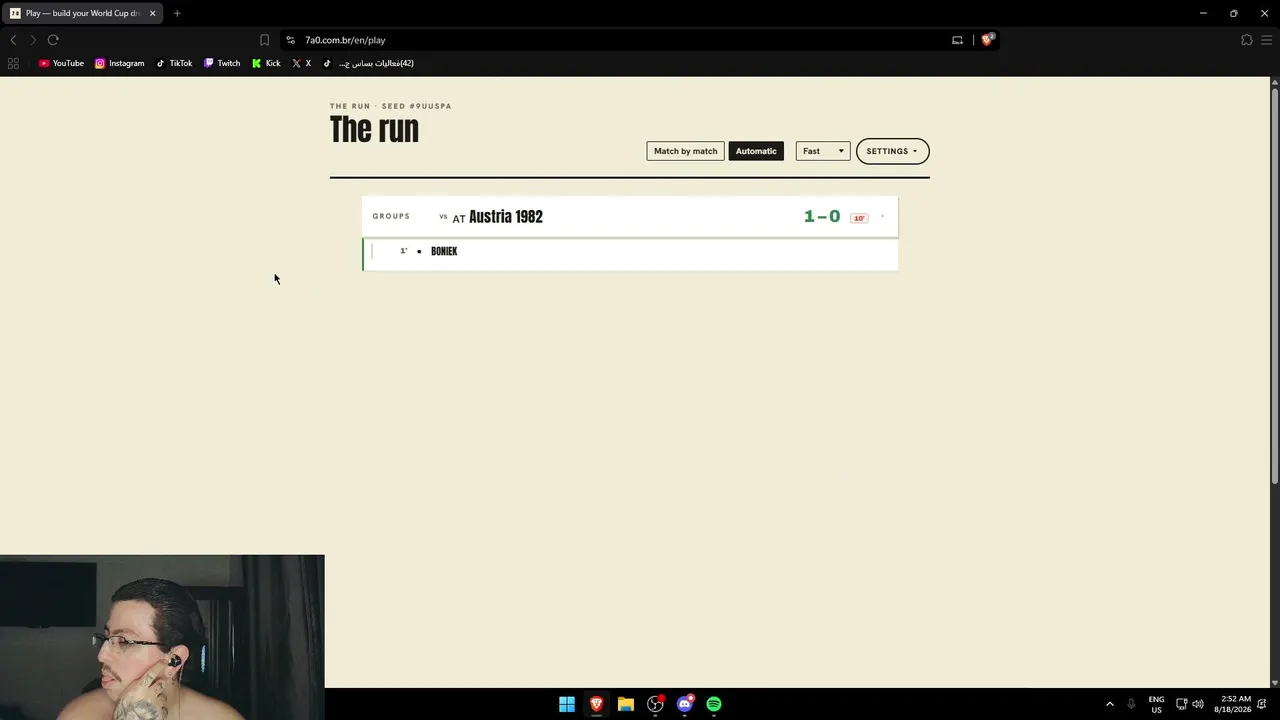1280x720 pixels.
Task: Open the install app icon in address bar
Action: (957, 40)
